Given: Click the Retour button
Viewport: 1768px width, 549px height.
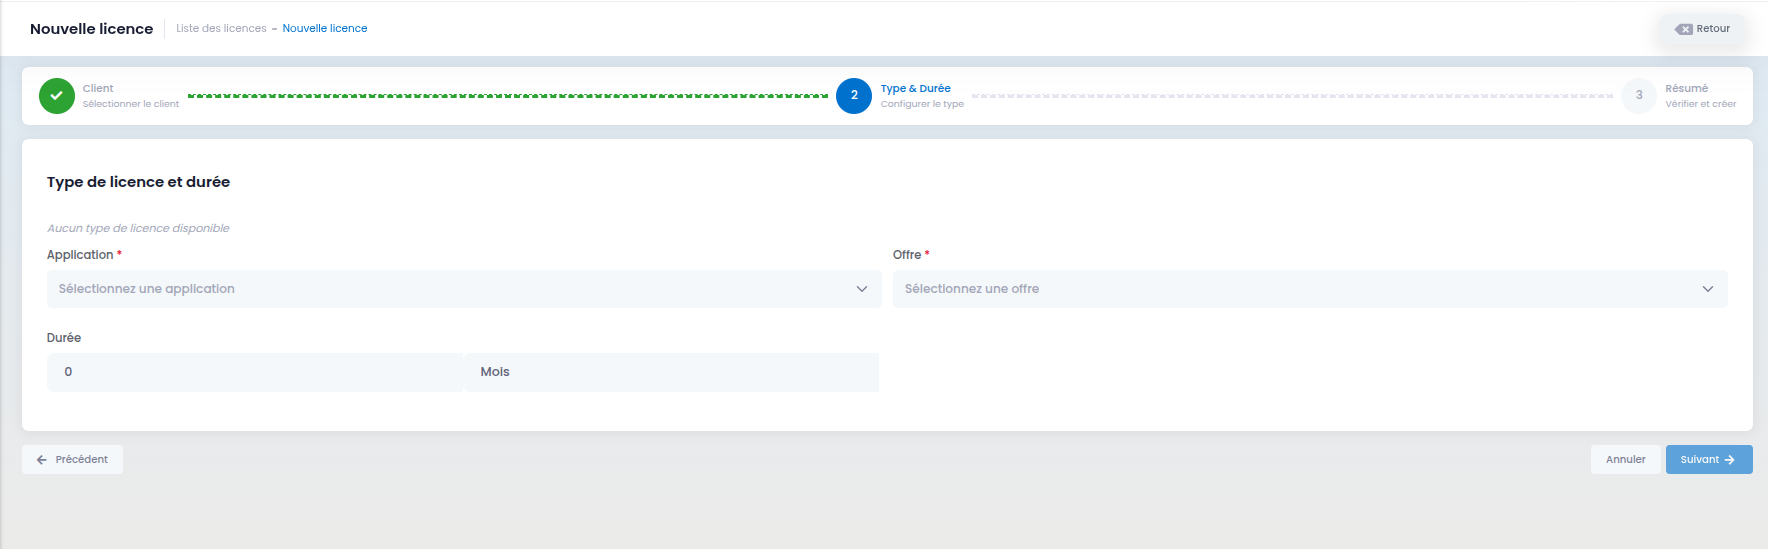Looking at the screenshot, I should [1704, 29].
